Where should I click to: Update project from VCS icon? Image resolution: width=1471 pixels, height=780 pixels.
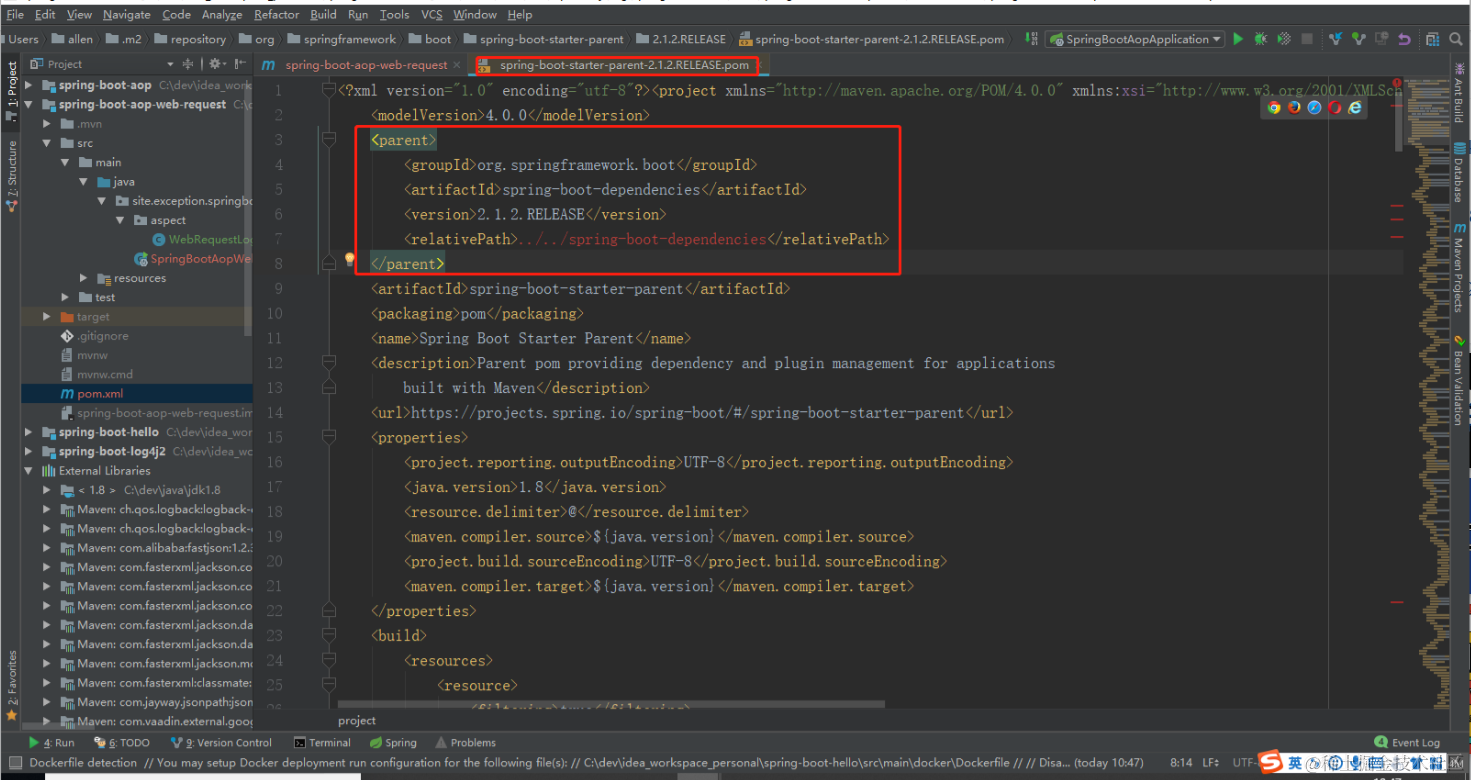1335,39
